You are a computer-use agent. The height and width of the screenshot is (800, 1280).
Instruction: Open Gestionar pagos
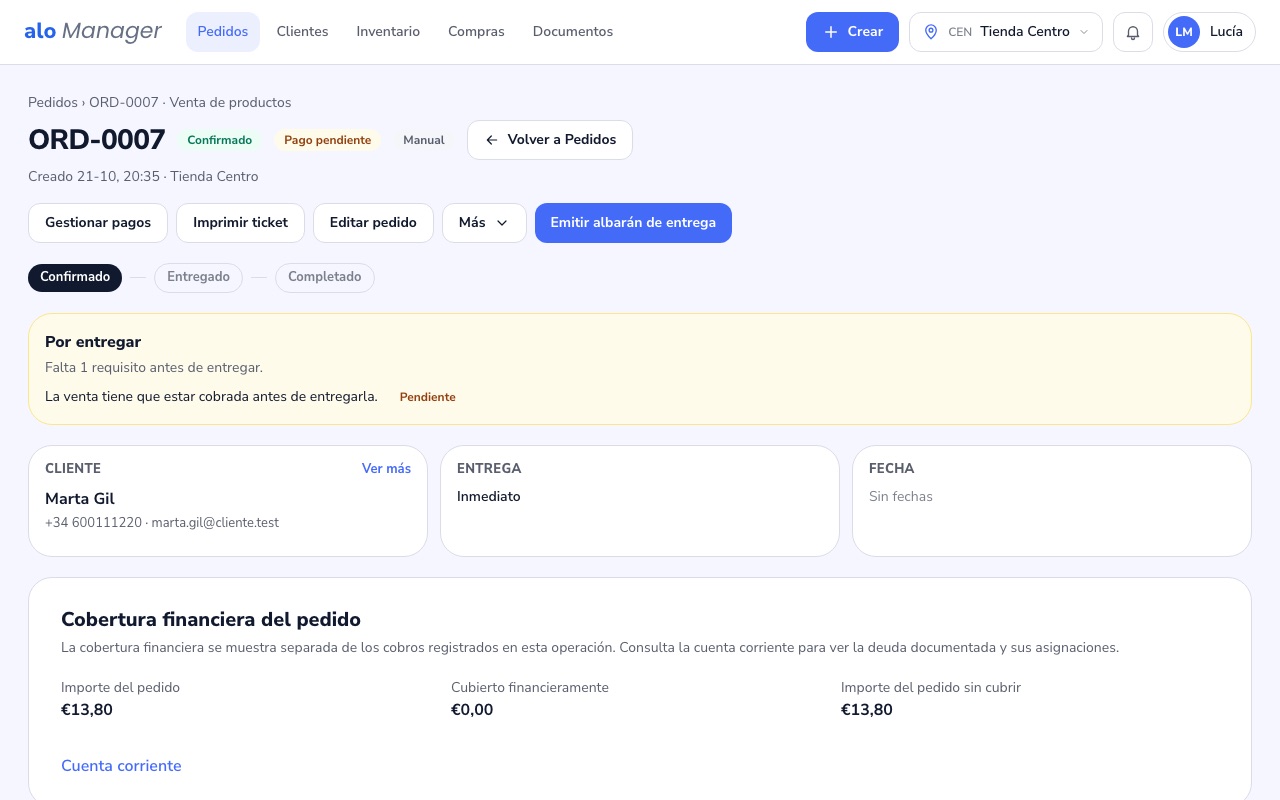pyautogui.click(x=98, y=223)
